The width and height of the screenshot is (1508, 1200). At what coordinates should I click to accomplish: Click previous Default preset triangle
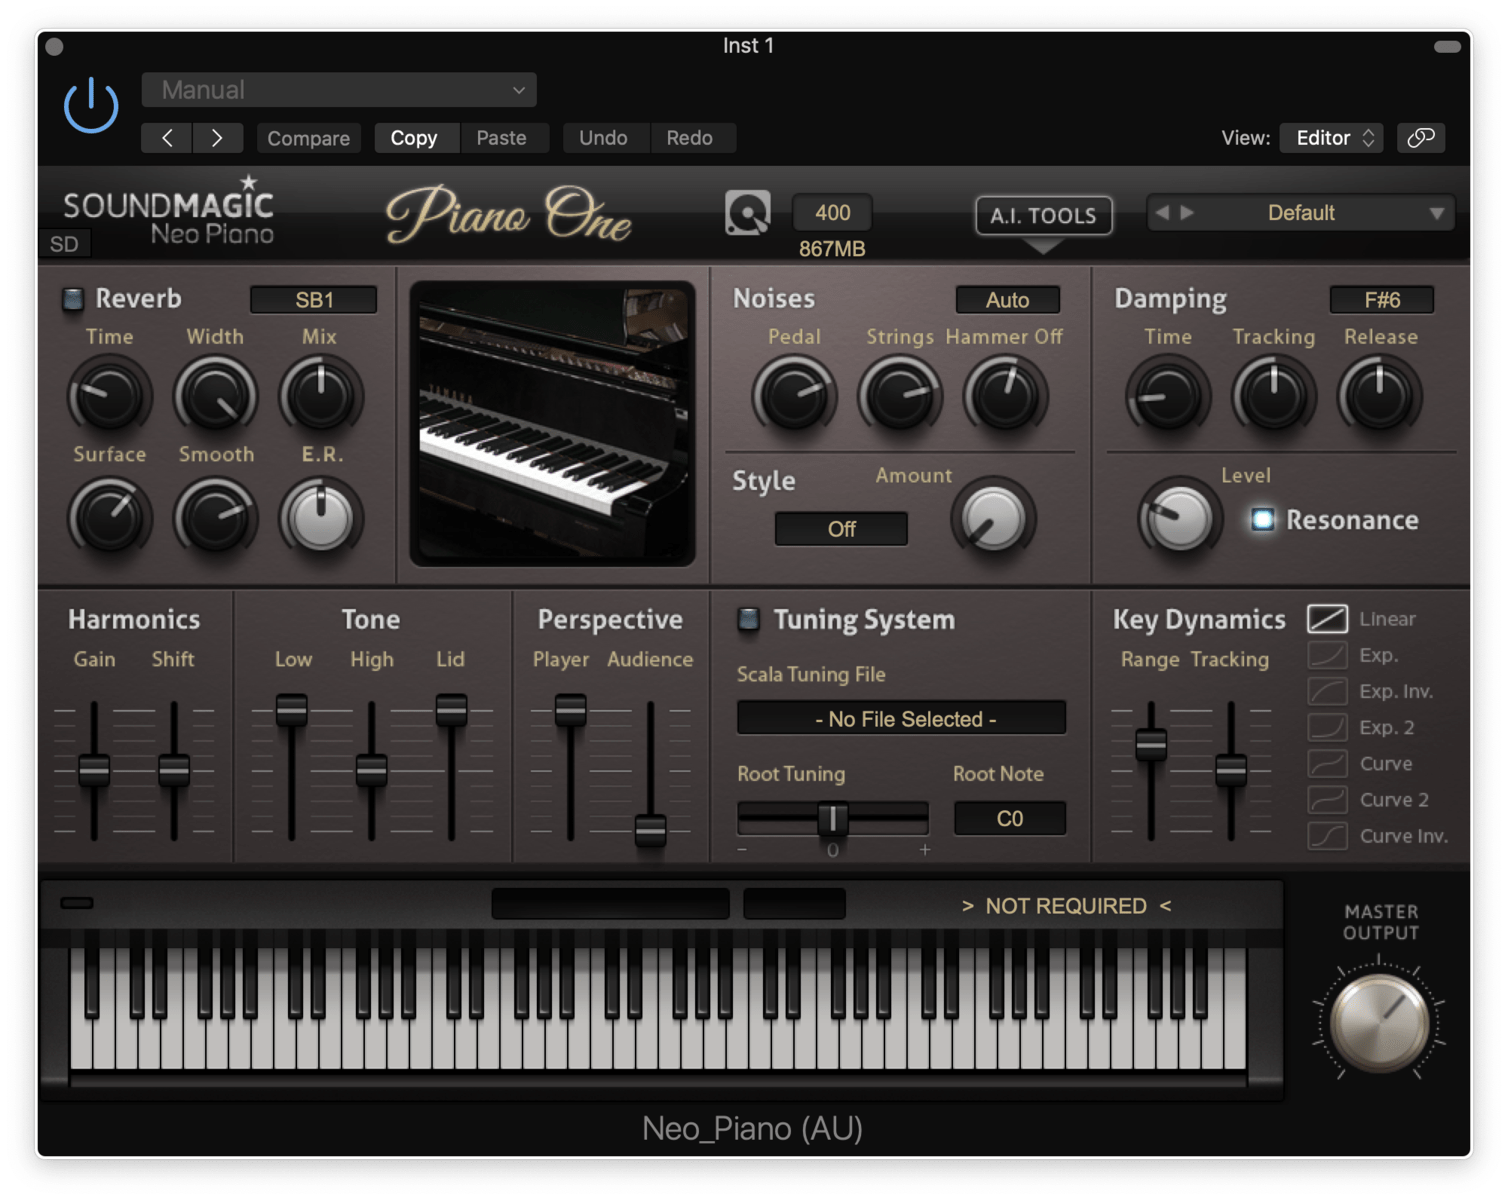coord(1162,213)
